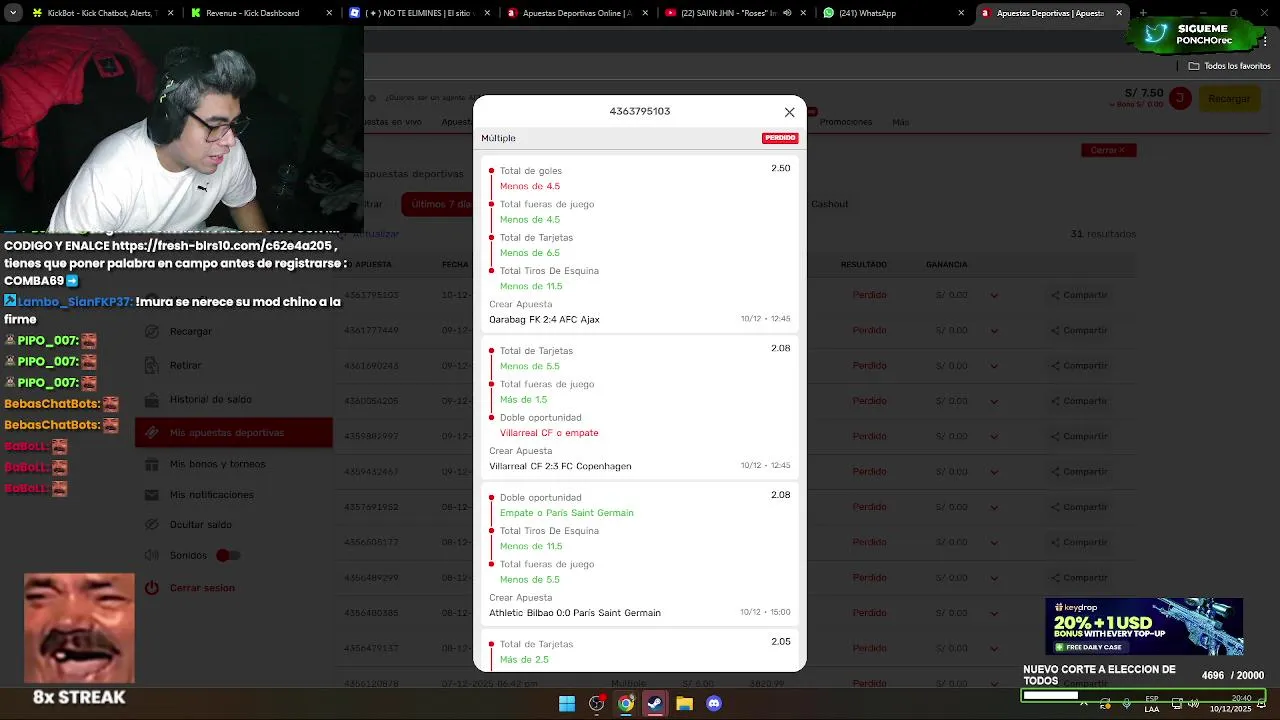Open Mis notificaciones sidebar item

click(x=211, y=494)
